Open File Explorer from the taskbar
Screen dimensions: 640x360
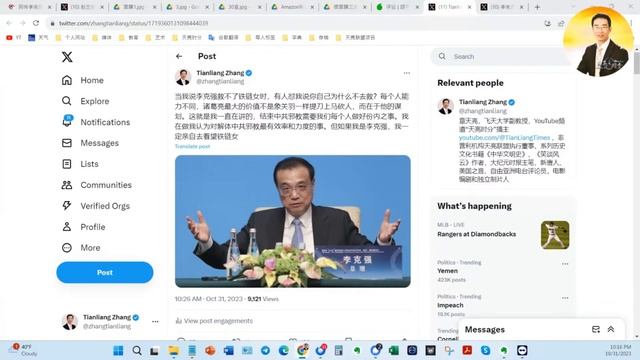[x=173, y=350]
